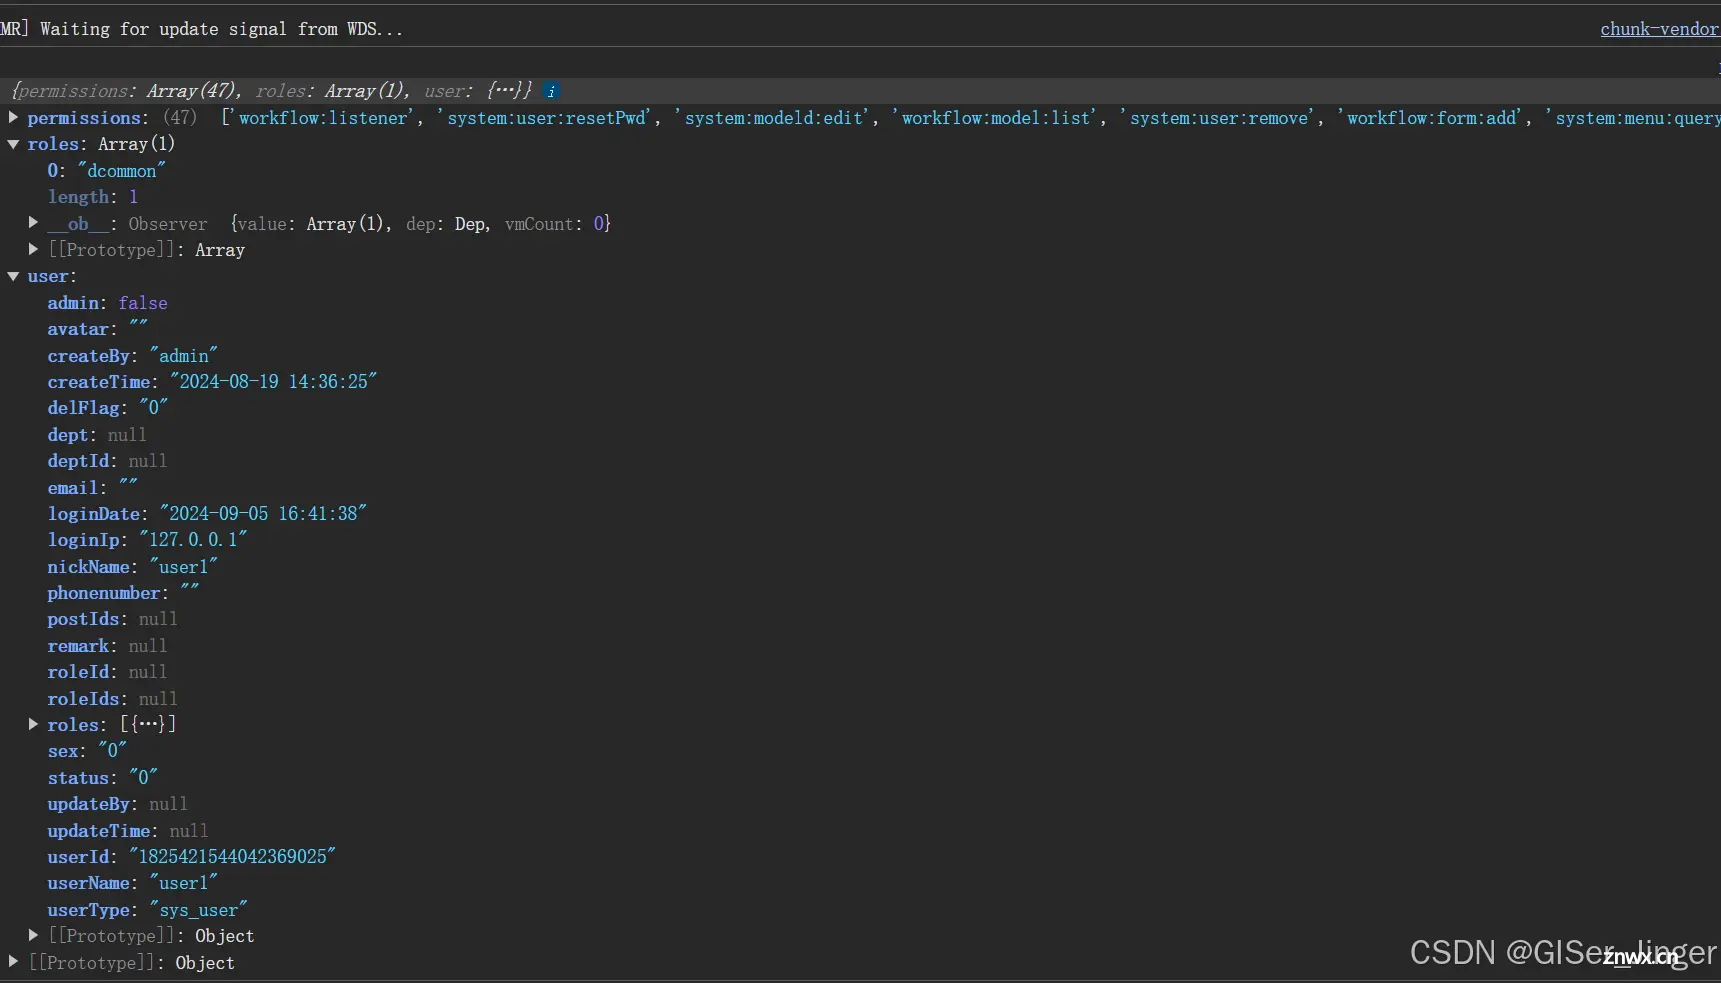Click the object summary line {permissions: Array(47)…}
Screen dimensions: 1721x983
click(x=270, y=91)
